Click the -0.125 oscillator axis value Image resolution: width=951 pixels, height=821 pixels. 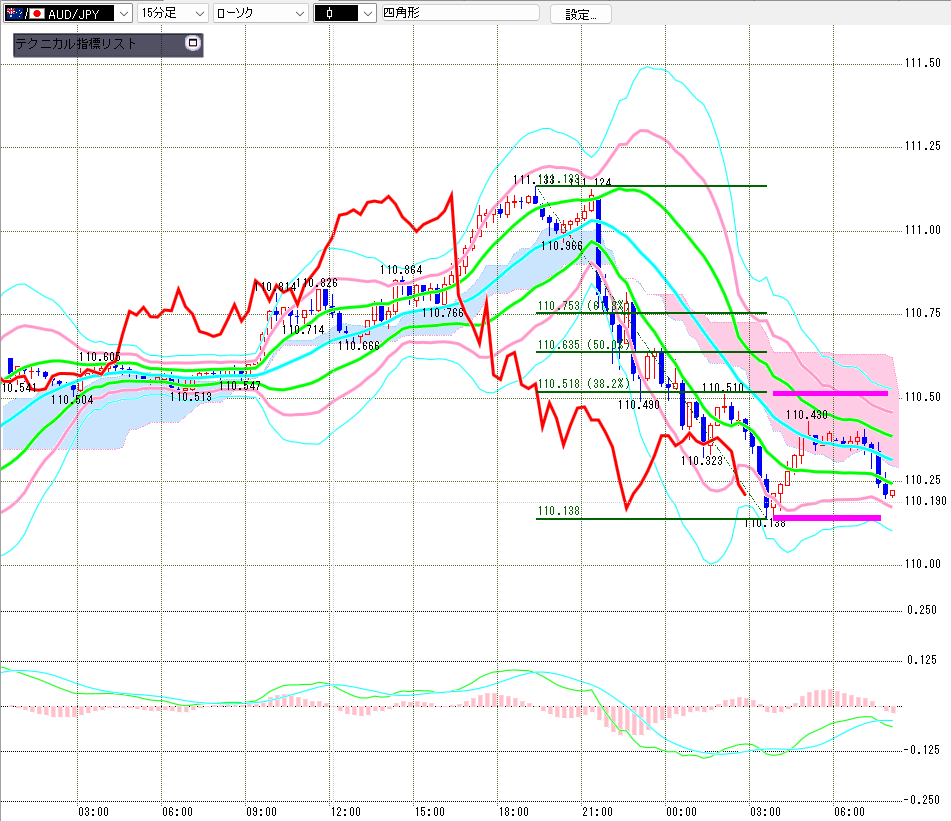click(921, 750)
